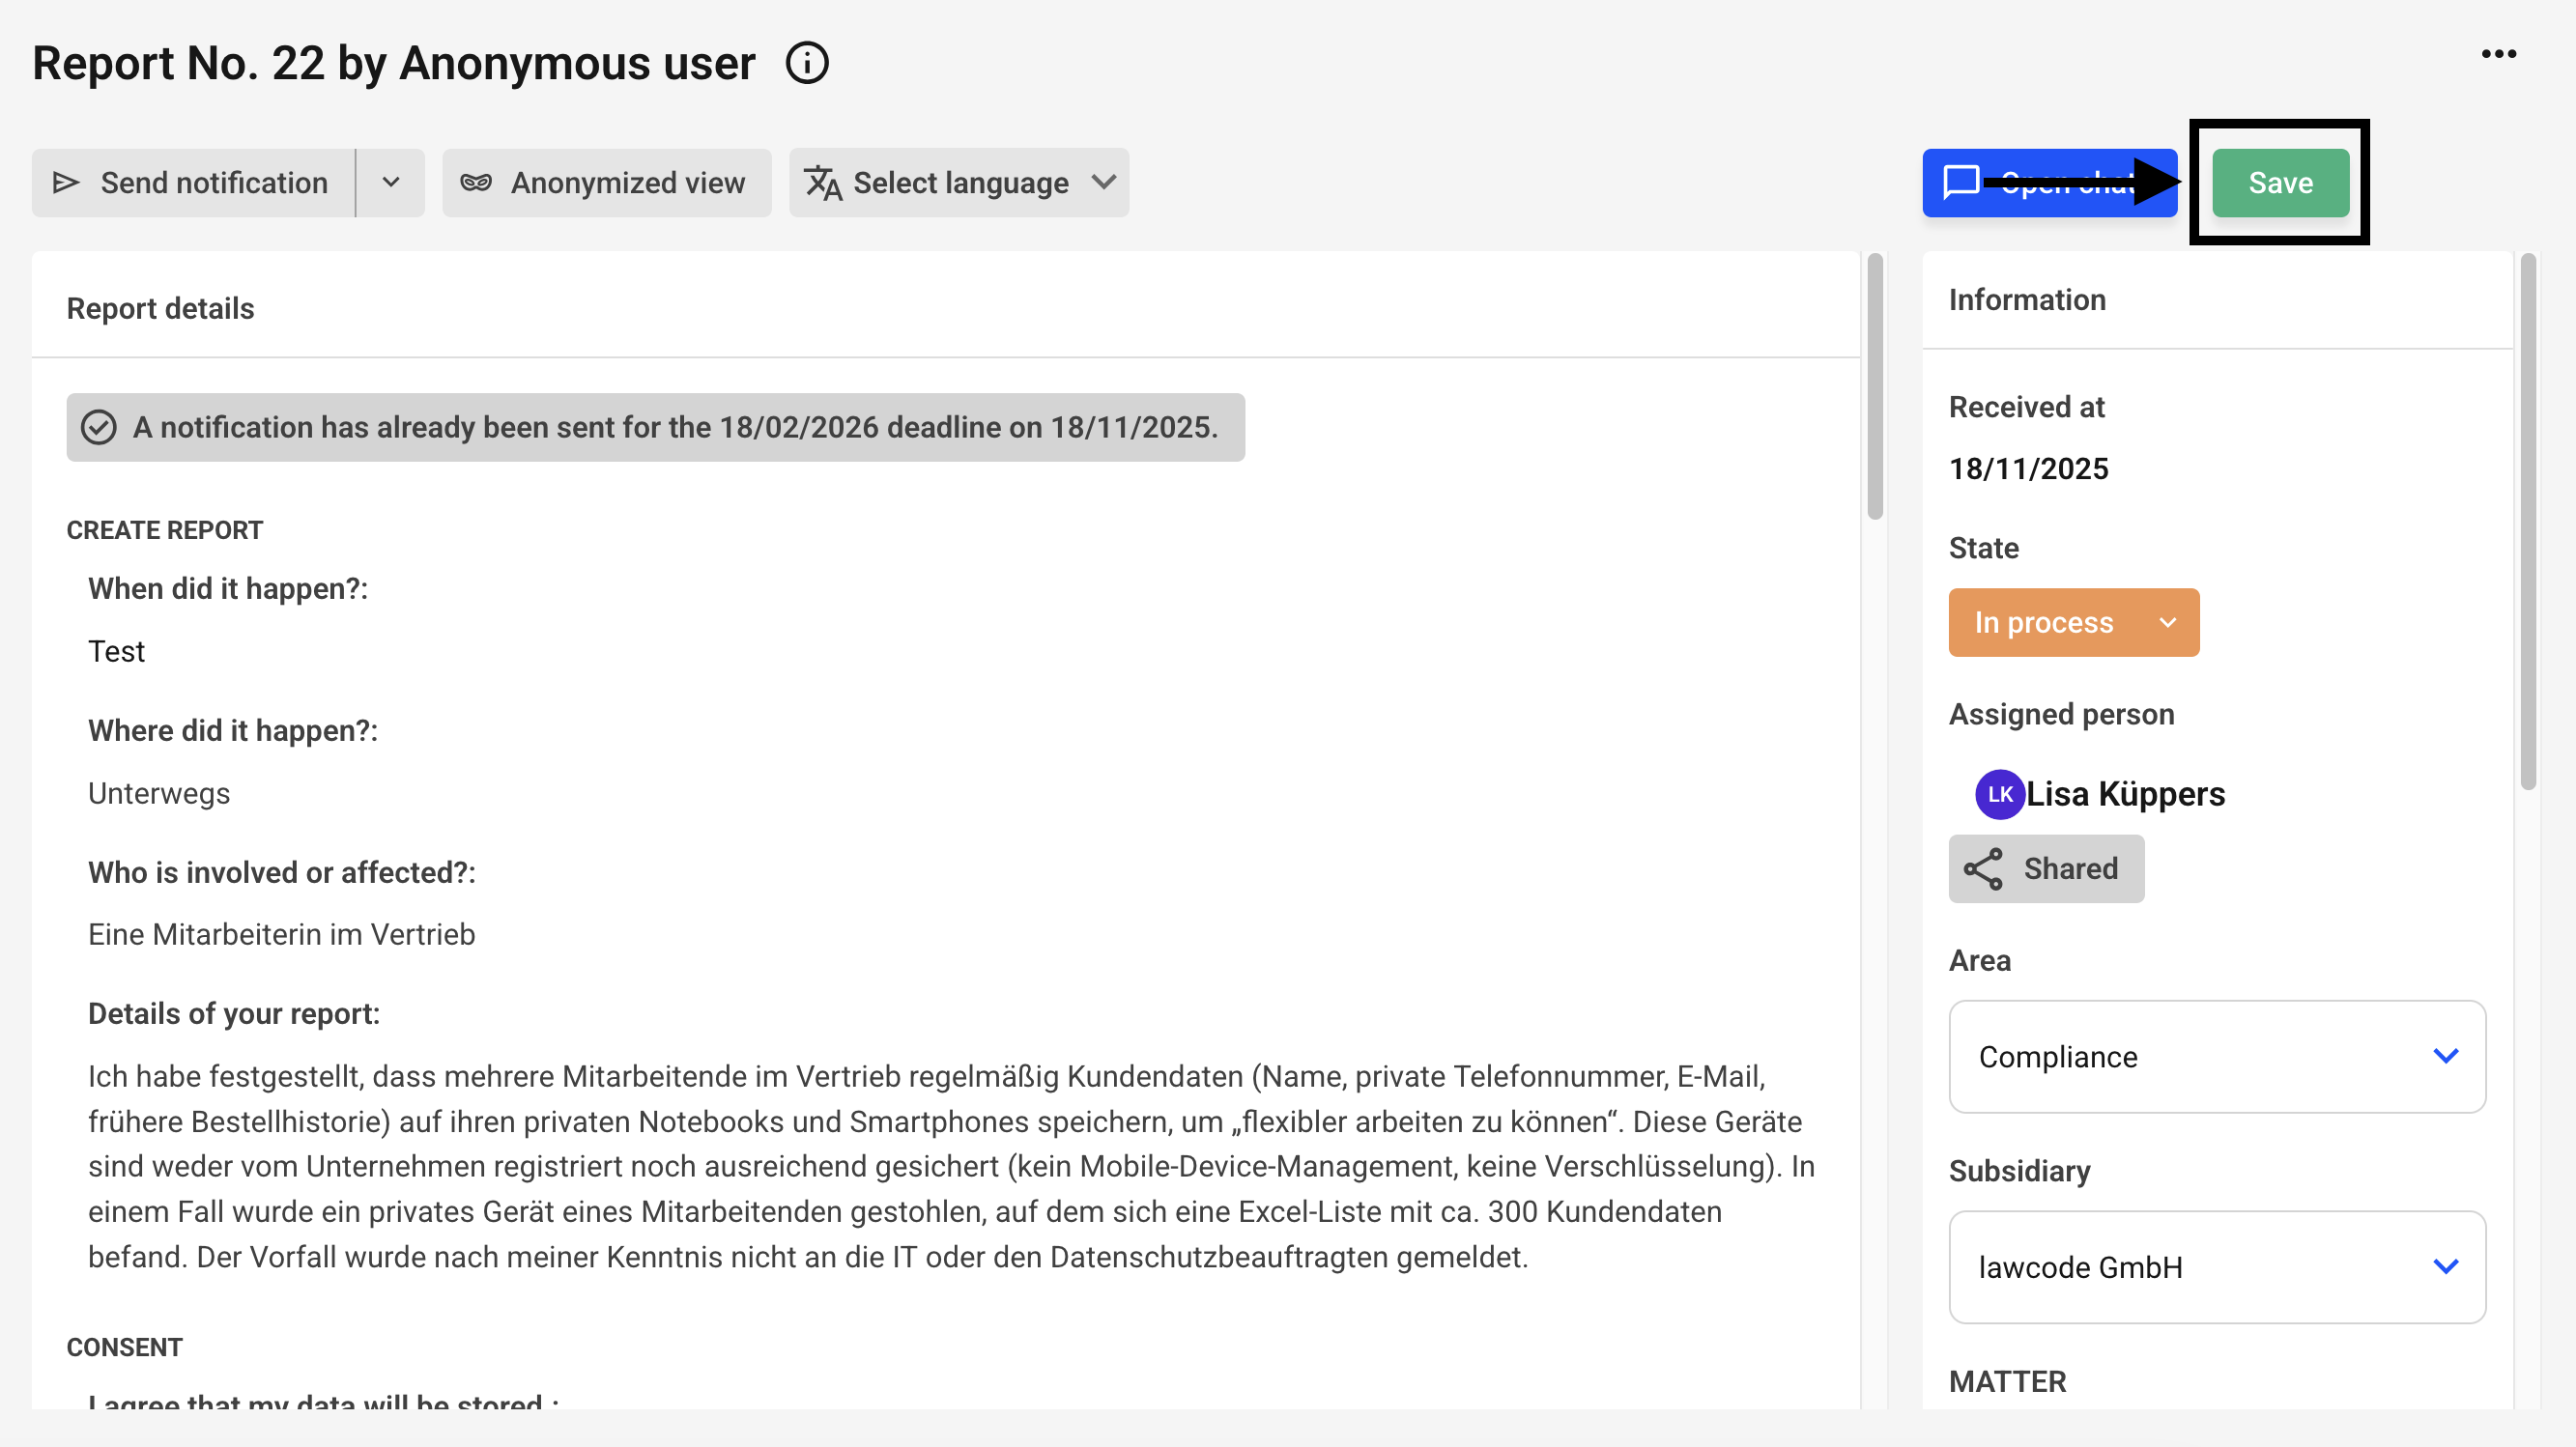Open the Select language dropdown

coord(959,183)
